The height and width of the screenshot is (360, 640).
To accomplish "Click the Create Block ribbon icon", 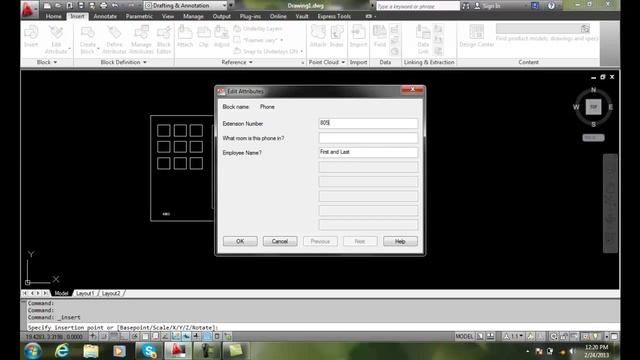I will (x=87, y=39).
